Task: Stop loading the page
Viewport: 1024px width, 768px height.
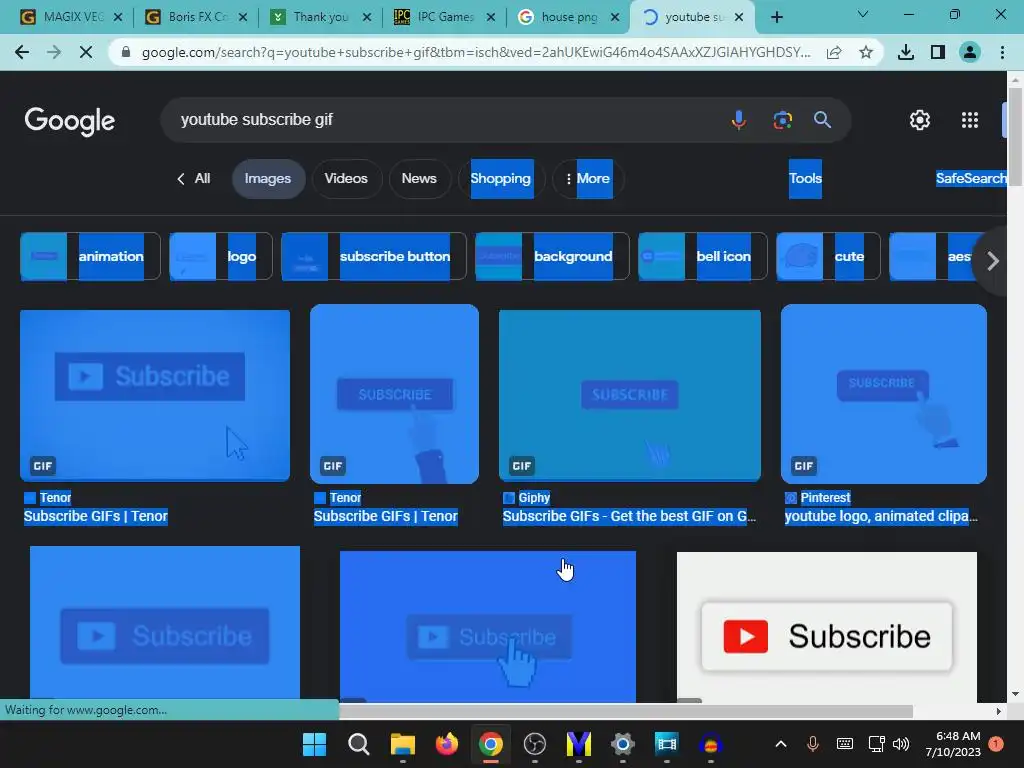Action: [86, 52]
